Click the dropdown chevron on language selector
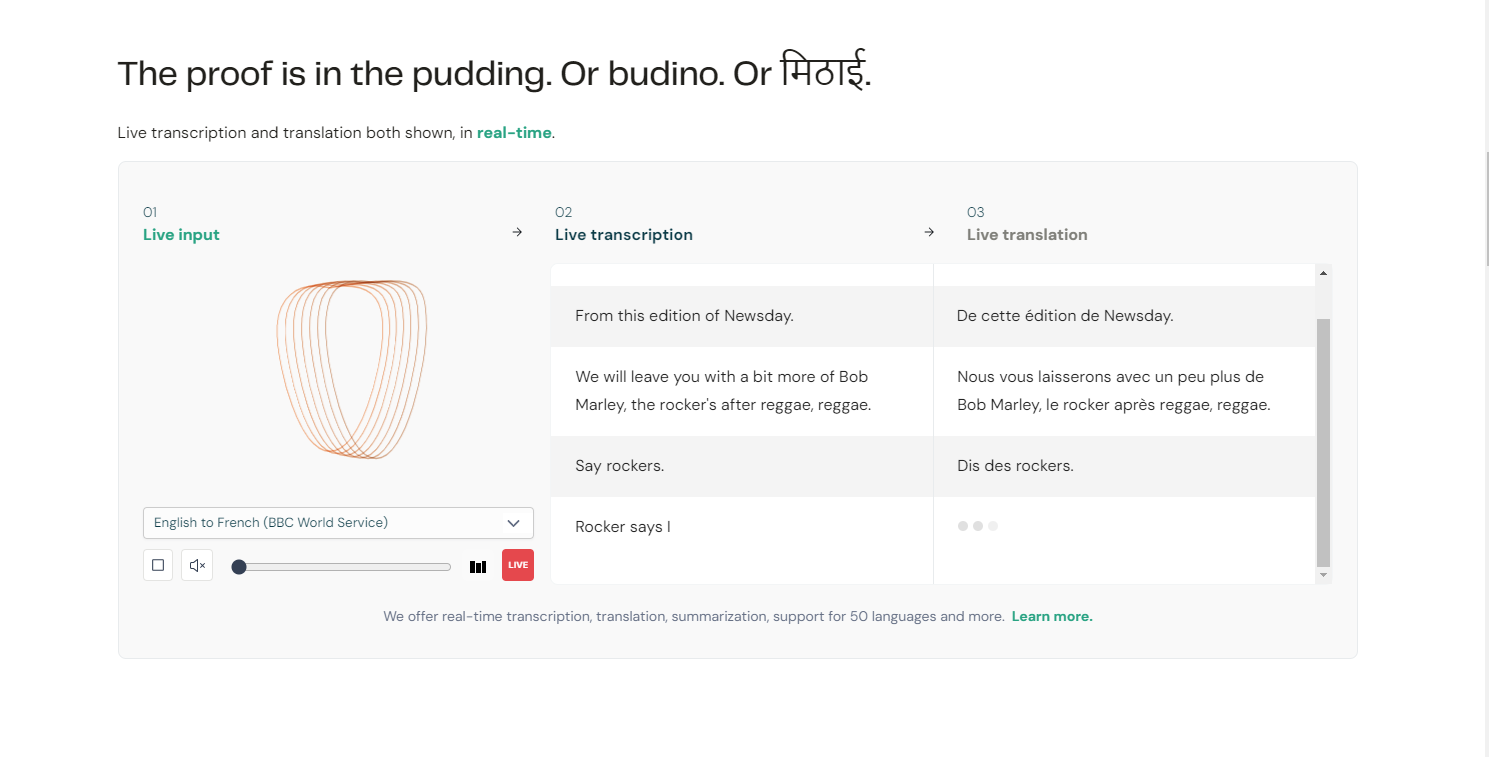The image size is (1489, 757). coord(513,523)
